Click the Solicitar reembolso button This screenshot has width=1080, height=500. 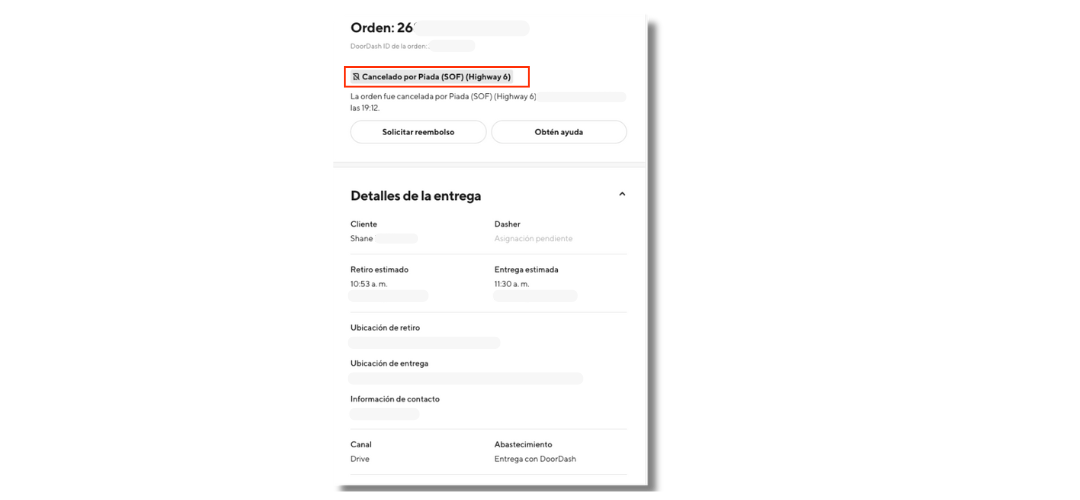[418, 132]
